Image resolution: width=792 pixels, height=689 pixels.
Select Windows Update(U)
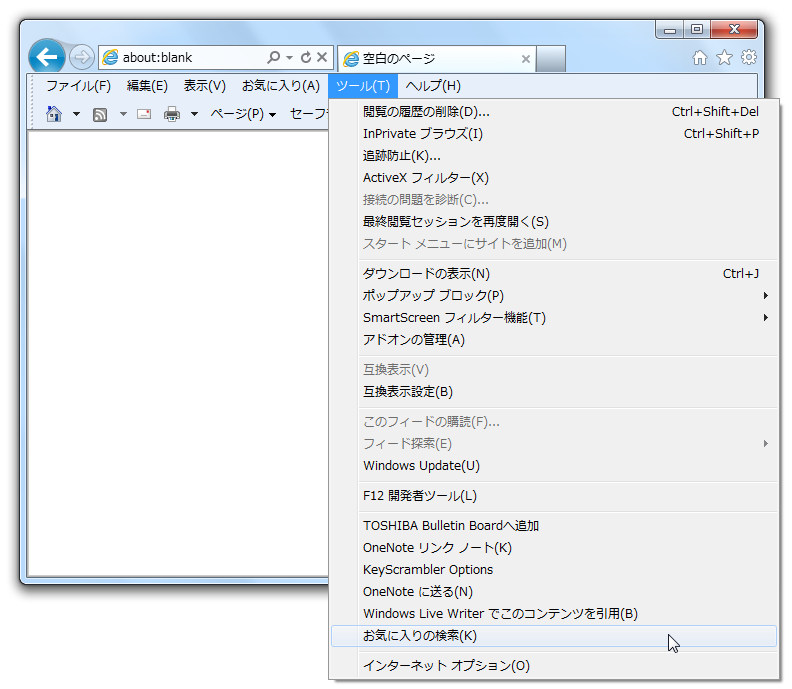tap(554, 466)
